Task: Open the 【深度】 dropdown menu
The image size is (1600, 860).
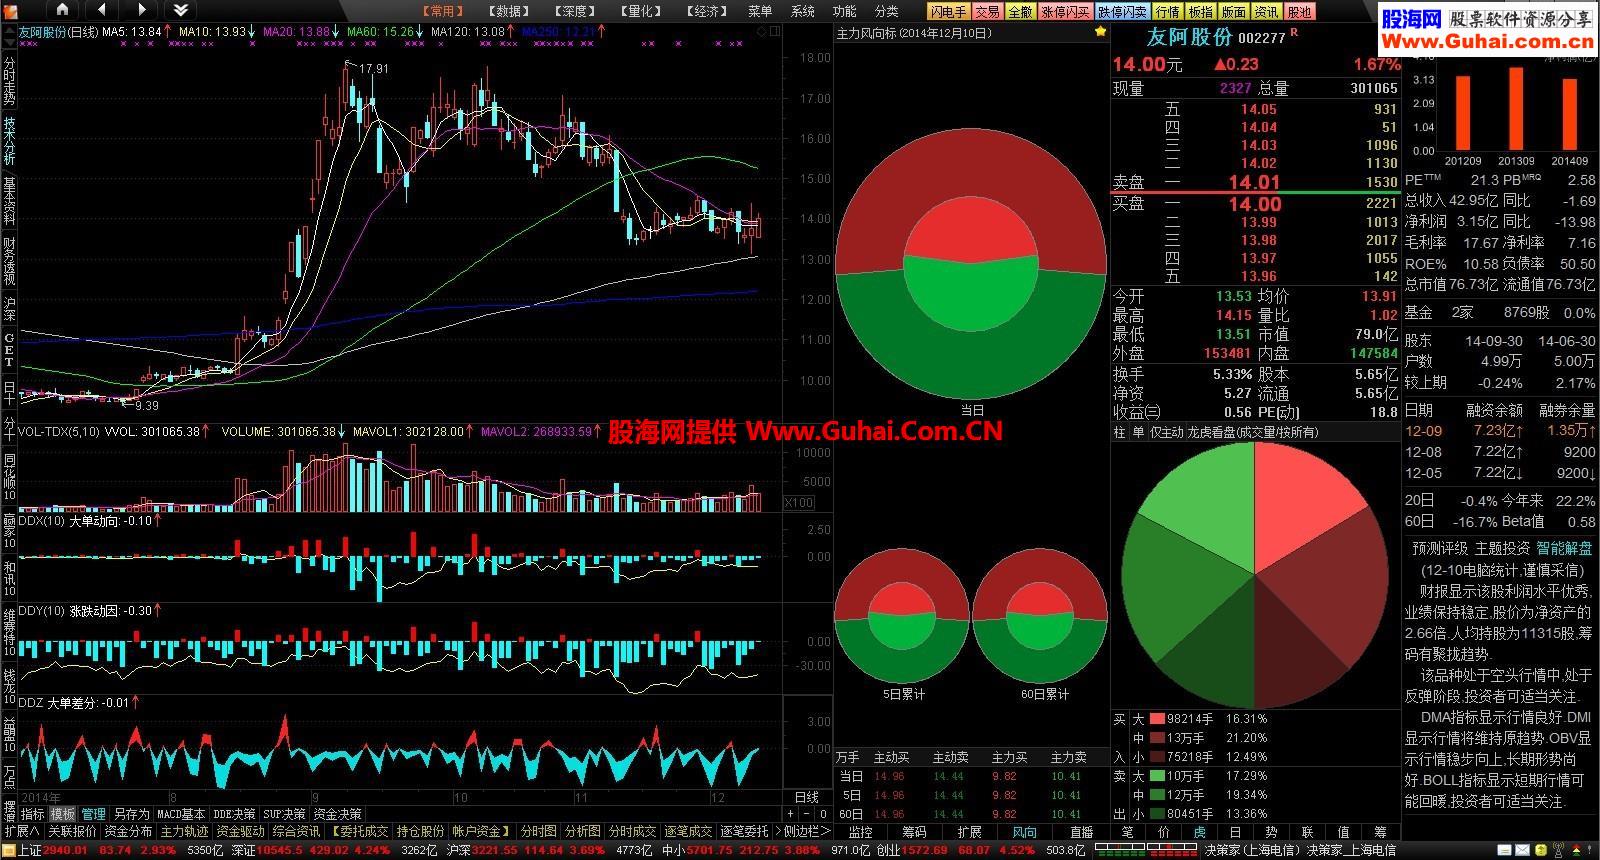Action: click(575, 11)
